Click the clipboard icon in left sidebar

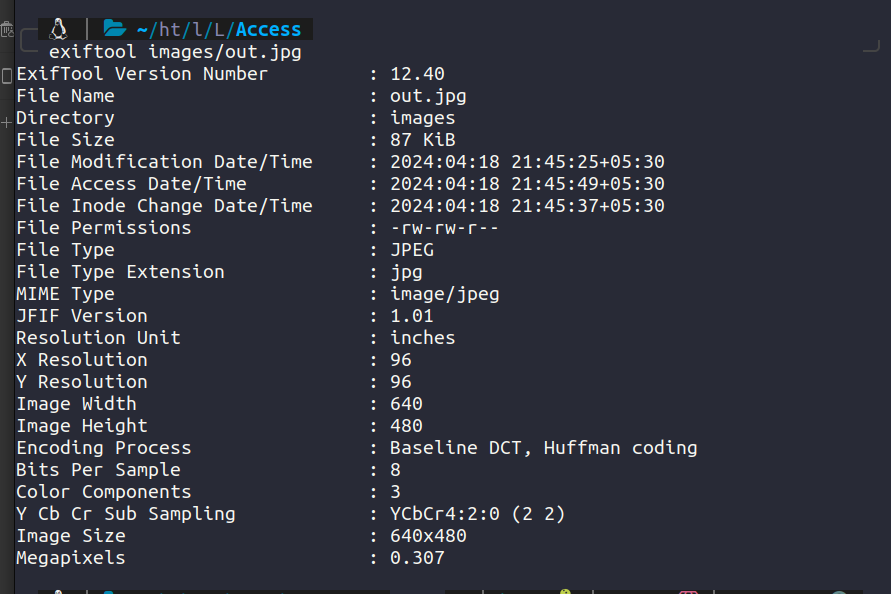click(x=6, y=76)
